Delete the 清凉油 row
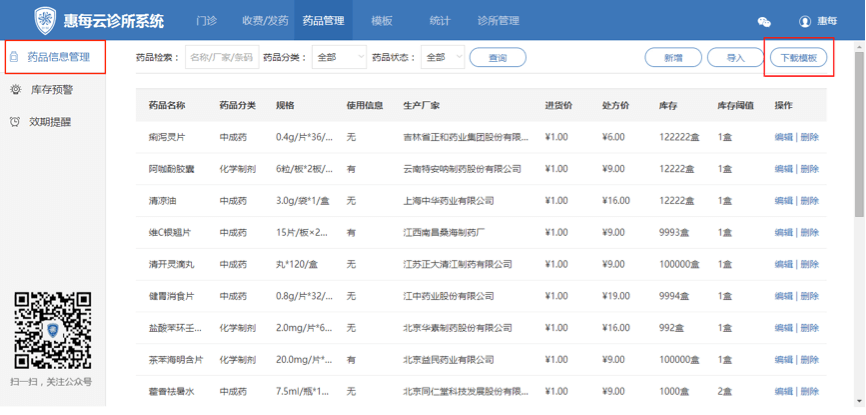 [810, 201]
